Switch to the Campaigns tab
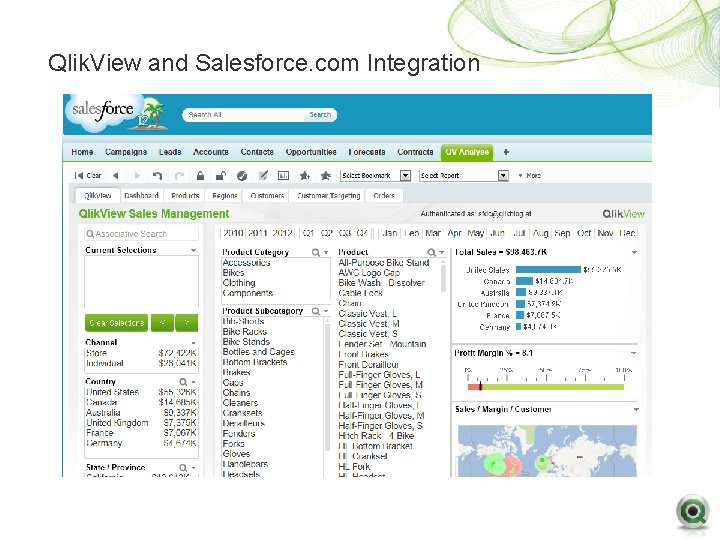Viewport: 720px width, 540px height. (126, 152)
